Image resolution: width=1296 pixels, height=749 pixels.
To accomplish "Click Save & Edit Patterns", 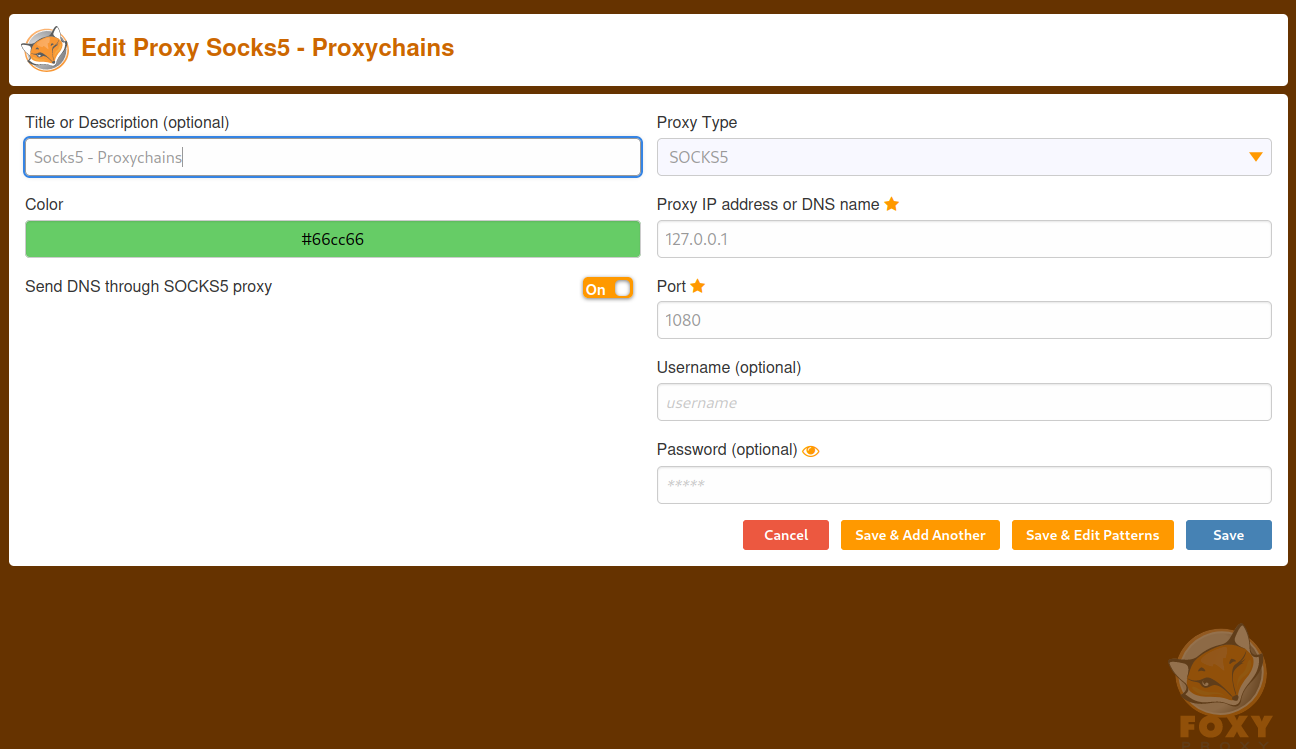I will point(1092,534).
